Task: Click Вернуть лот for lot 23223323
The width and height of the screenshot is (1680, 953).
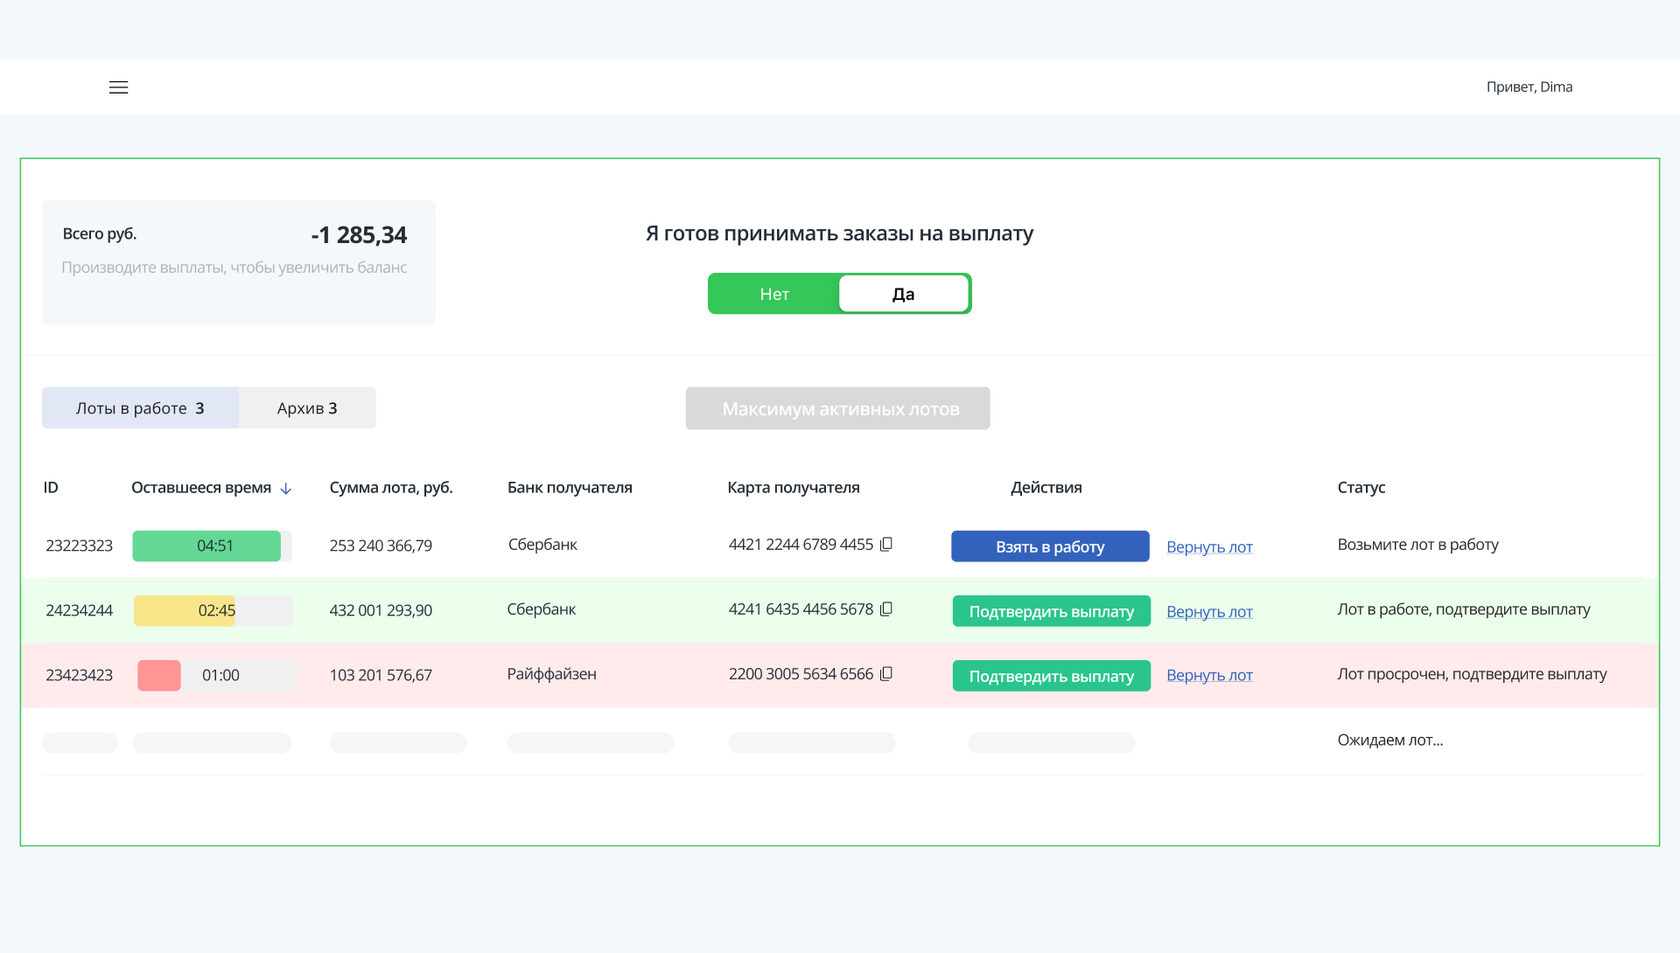Action: click(x=1209, y=547)
